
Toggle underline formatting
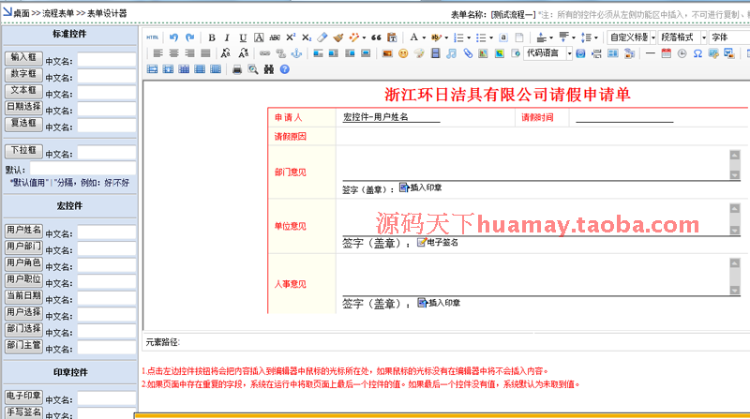point(243,37)
